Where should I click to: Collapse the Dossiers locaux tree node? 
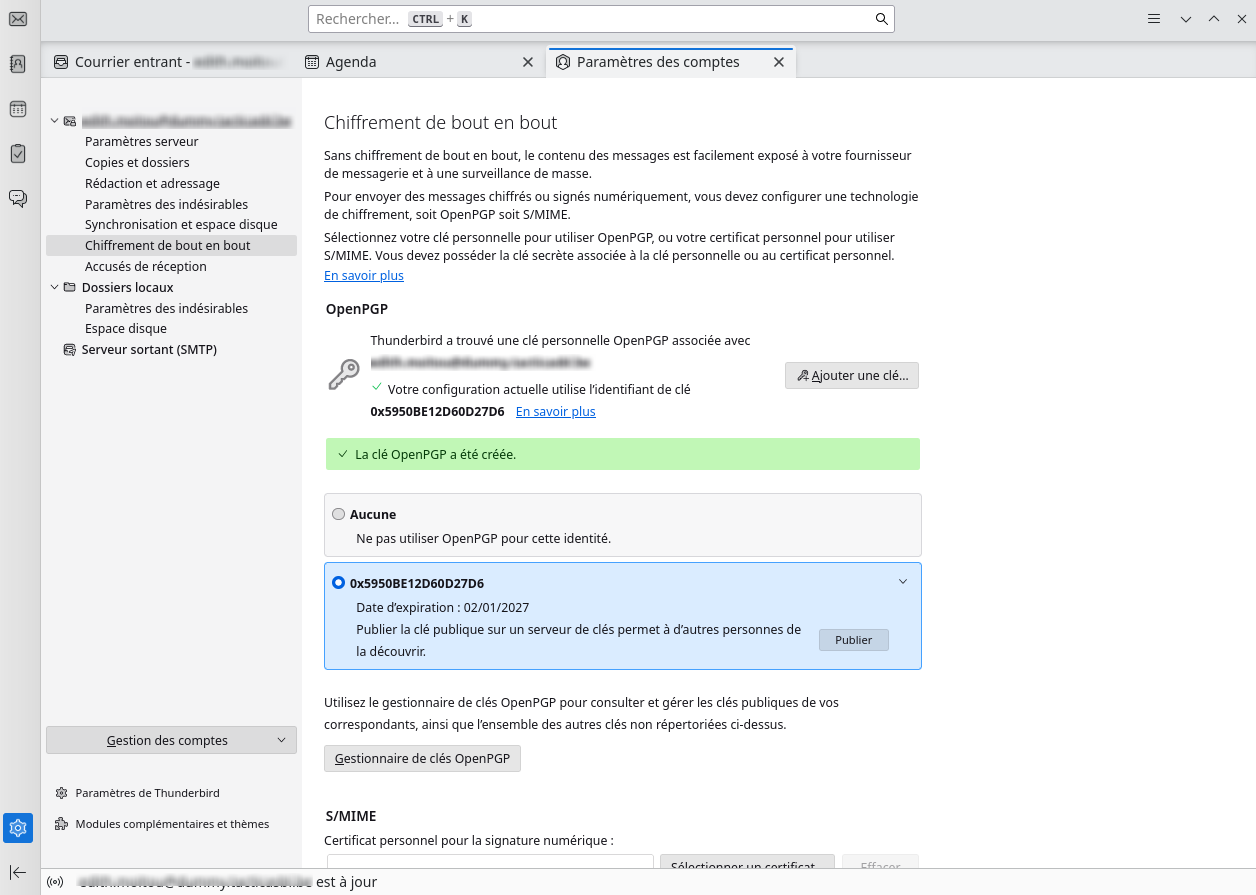[54, 287]
